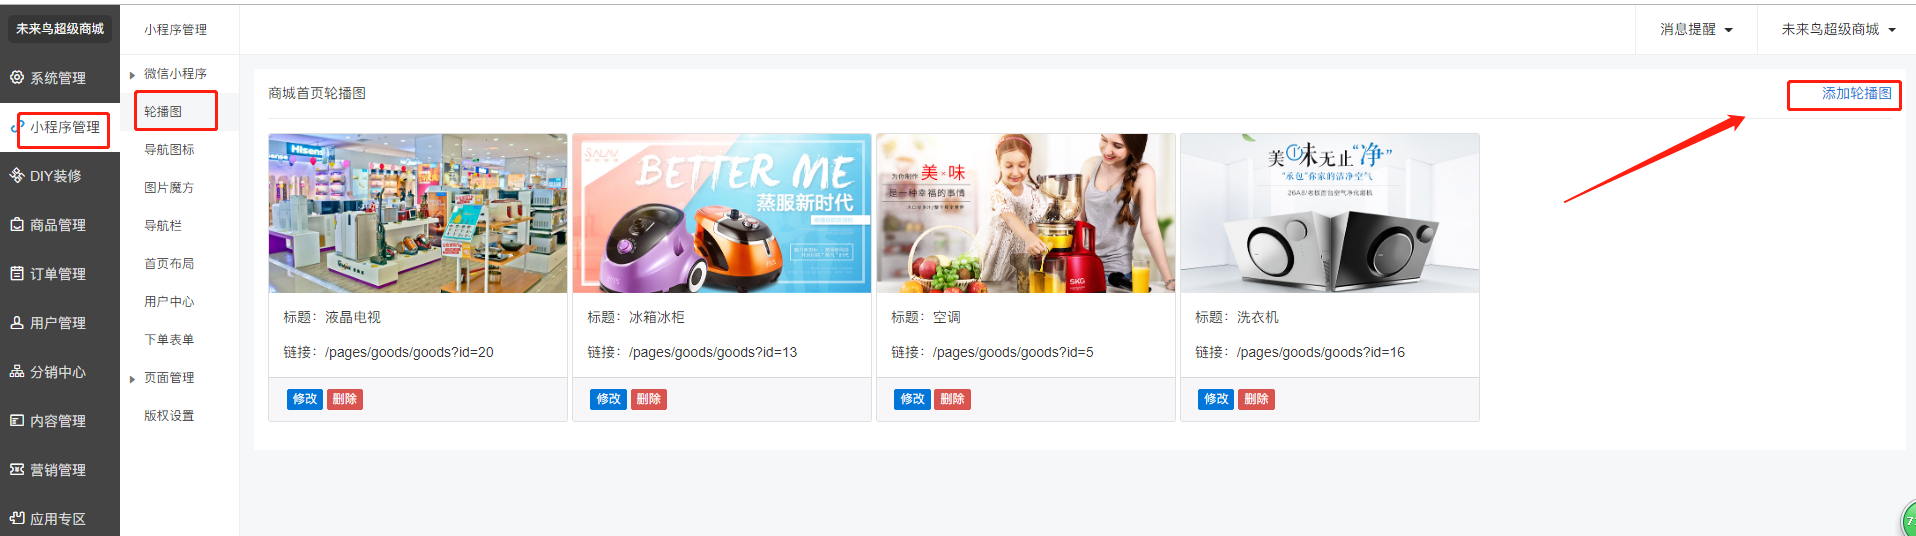Image resolution: width=1916 pixels, height=536 pixels.
Task: Click link text /pages/goods/goods?id=5
Action: point(1013,352)
